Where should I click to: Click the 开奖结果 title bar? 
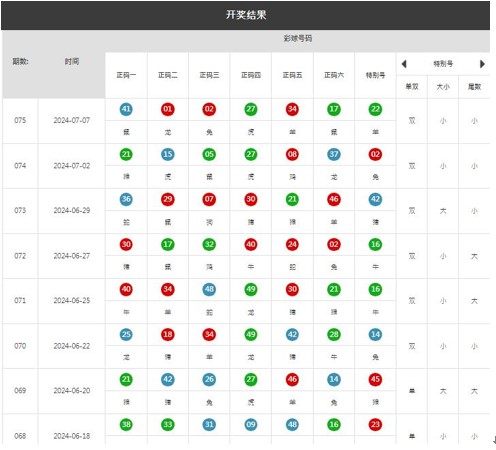tap(246, 15)
